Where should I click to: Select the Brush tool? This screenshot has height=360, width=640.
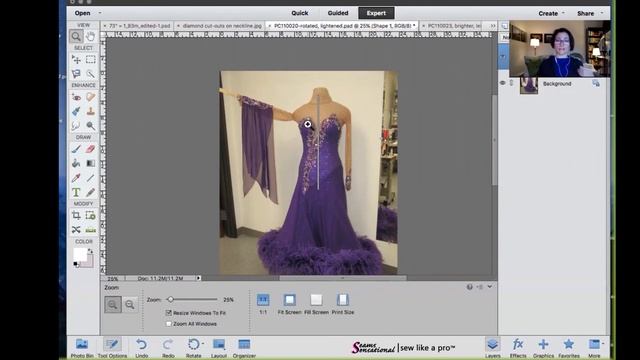(x=76, y=149)
